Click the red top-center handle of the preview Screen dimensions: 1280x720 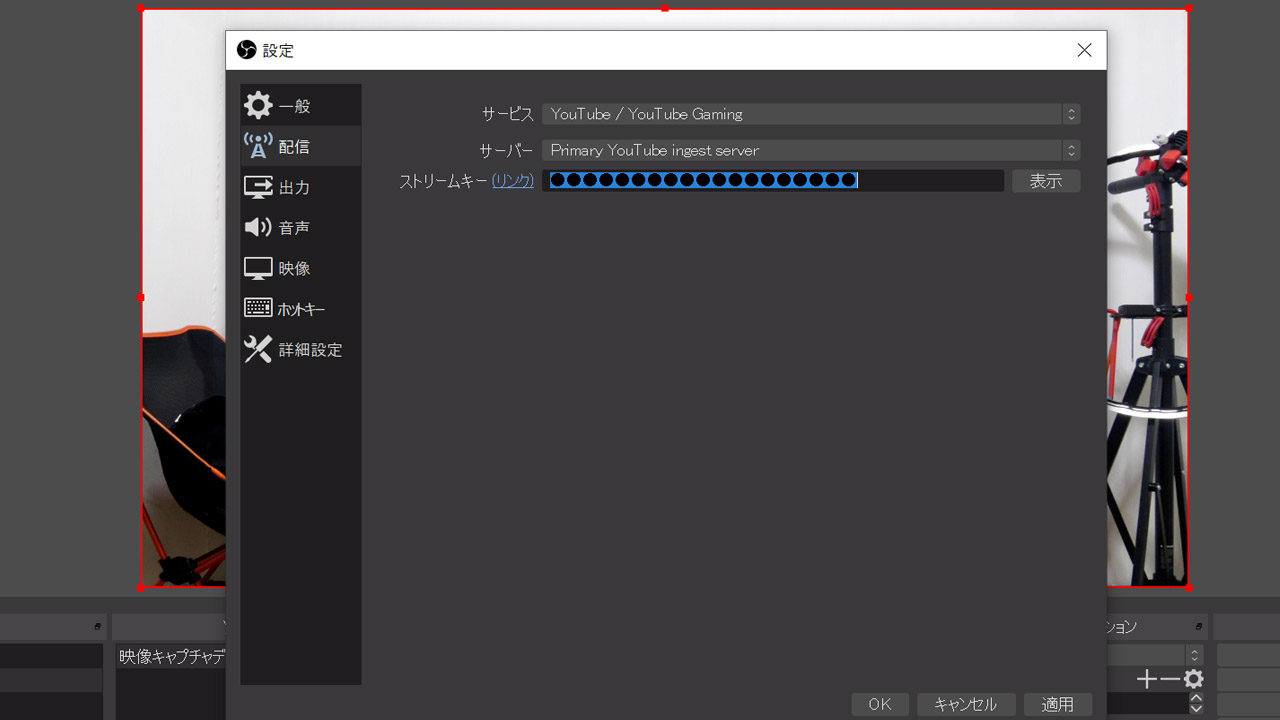pos(665,8)
